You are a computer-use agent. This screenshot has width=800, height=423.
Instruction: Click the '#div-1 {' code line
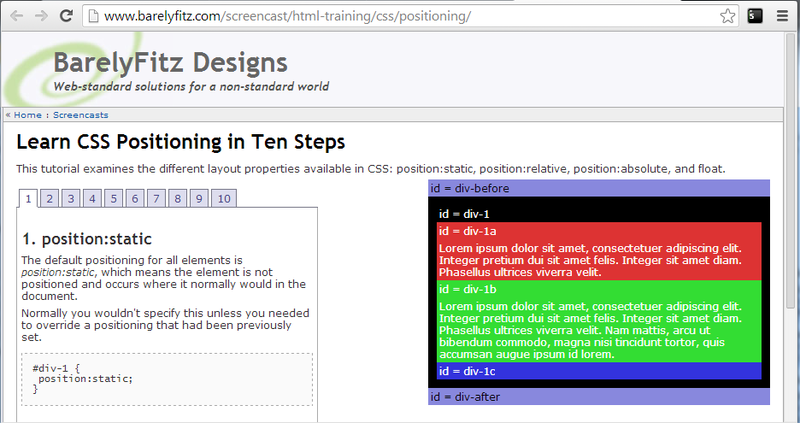tap(56, 368)
